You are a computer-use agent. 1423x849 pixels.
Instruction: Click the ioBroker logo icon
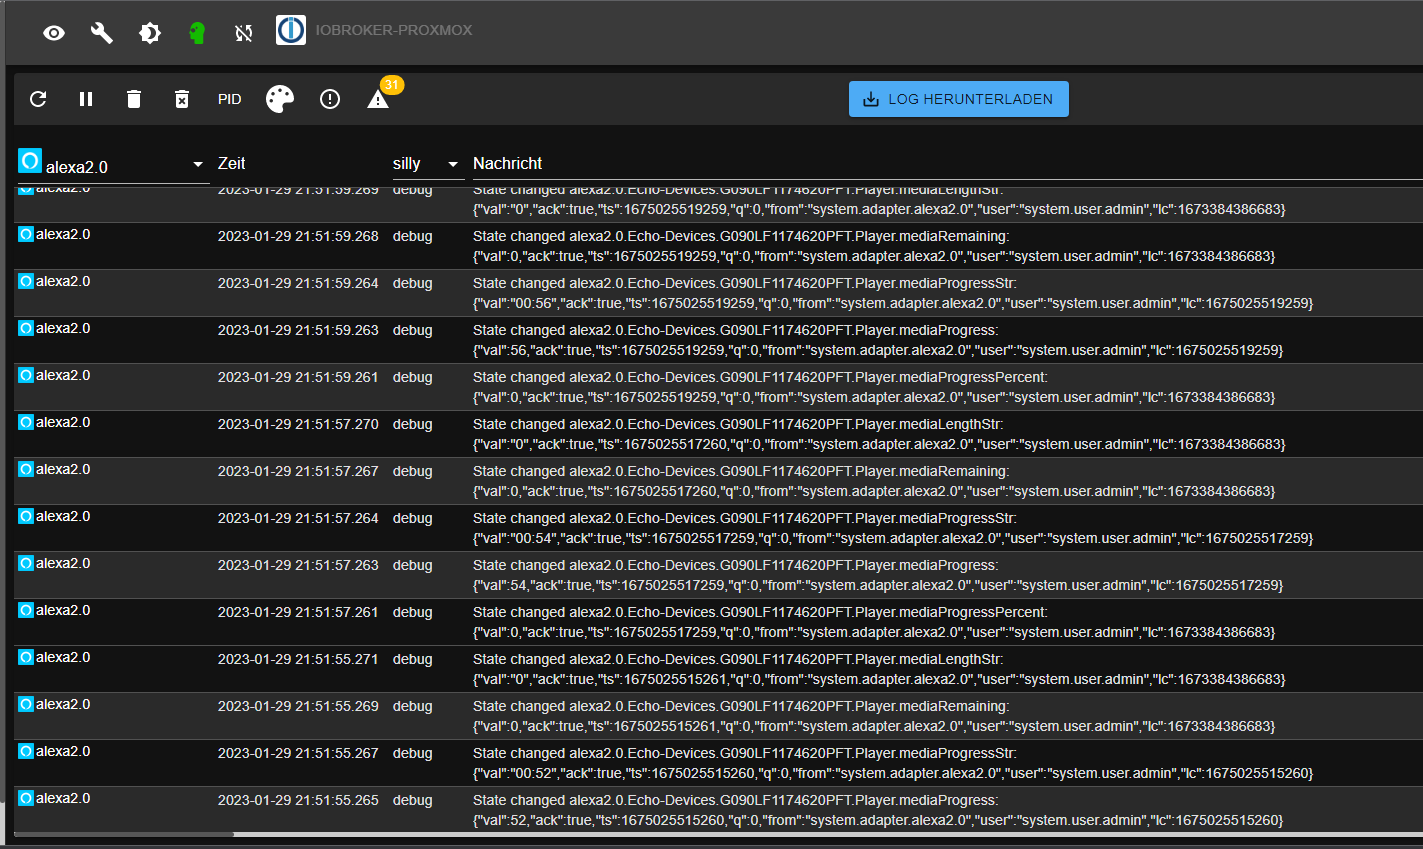click(291, 30)
